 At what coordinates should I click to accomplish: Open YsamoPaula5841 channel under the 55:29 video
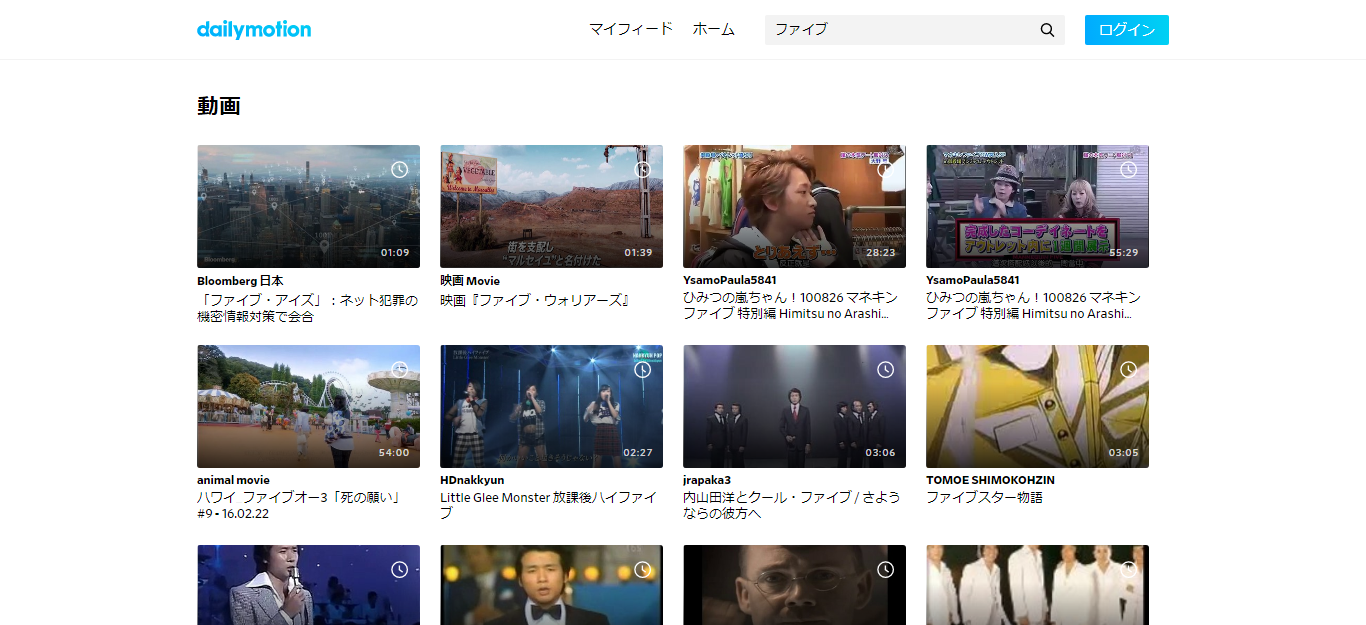973,281
